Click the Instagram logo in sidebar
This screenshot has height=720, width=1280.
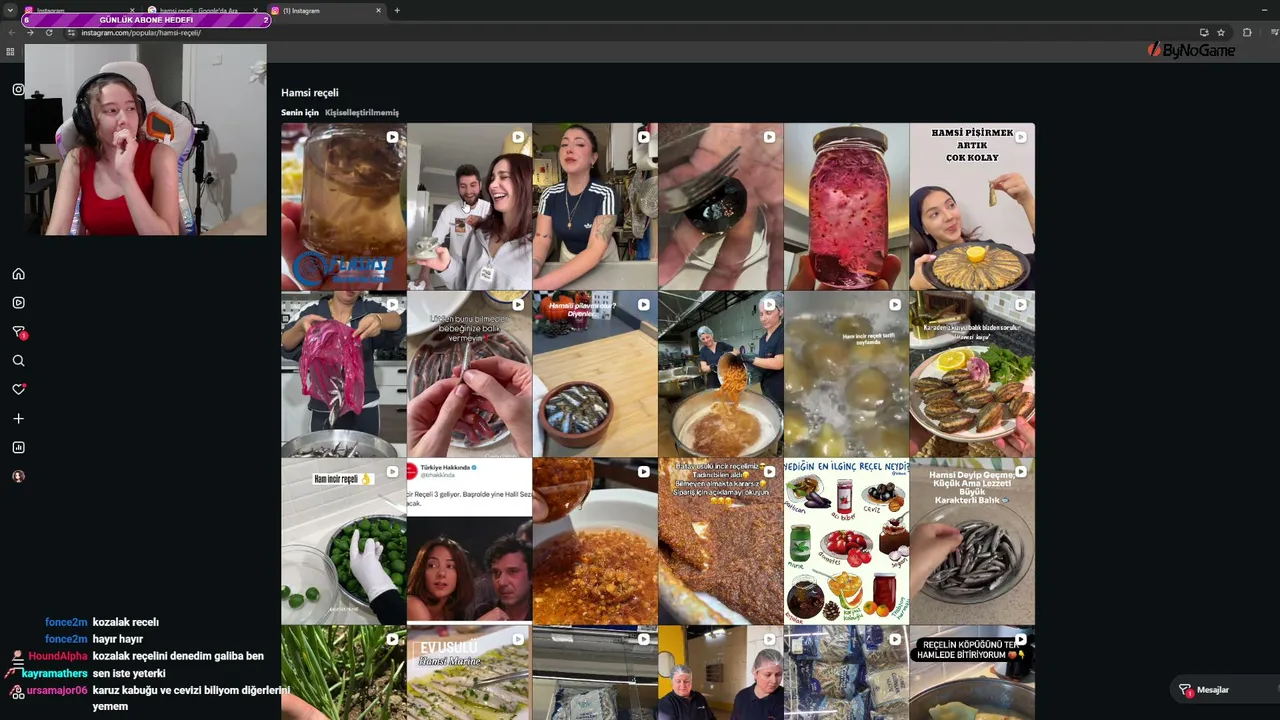click(18, 89)
